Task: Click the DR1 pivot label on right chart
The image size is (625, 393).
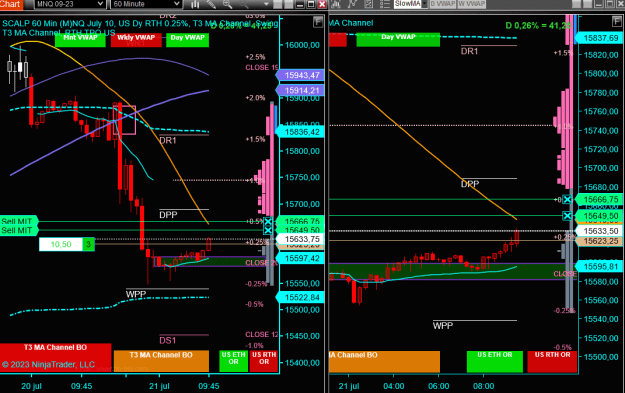Action: 470,51
